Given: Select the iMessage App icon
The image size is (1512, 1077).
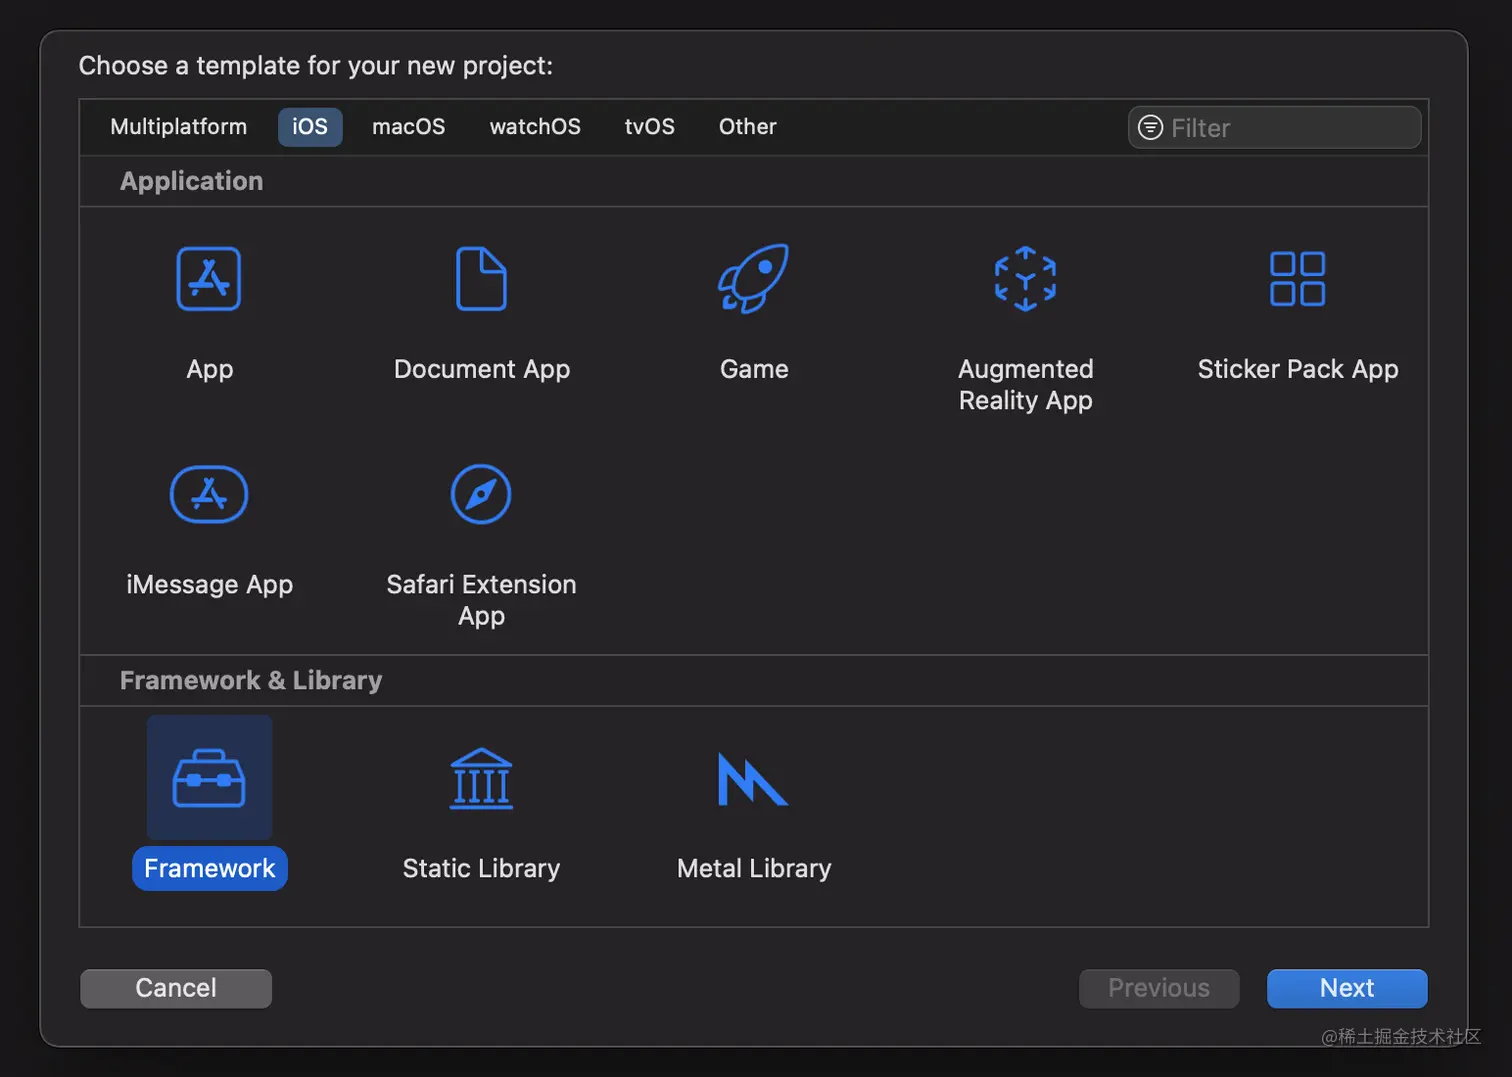Looking at the screenshot, I should click(x=209, y=494).
